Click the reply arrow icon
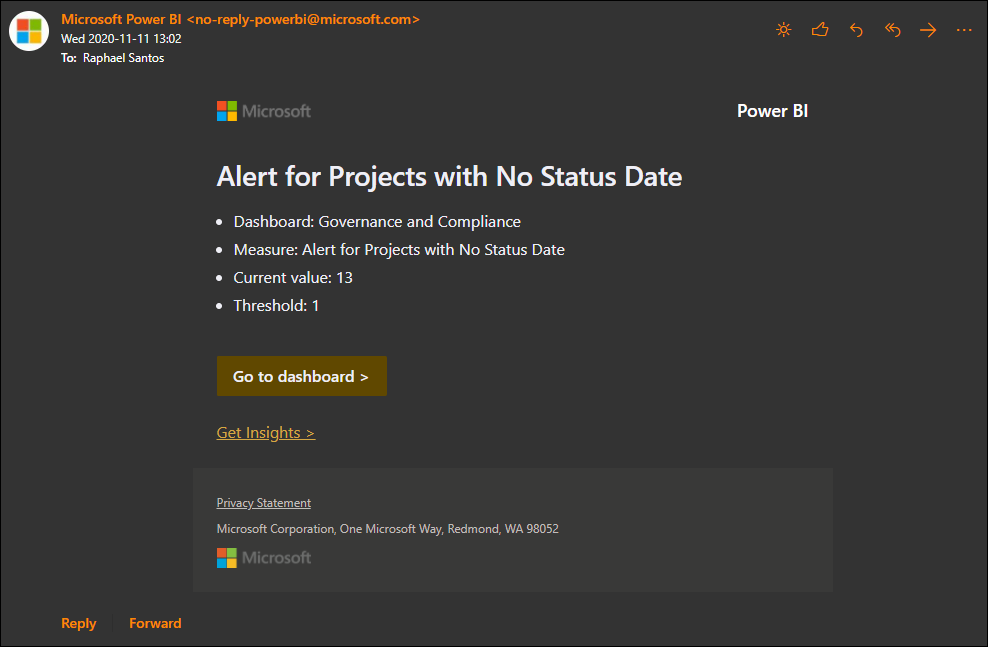 click(x=856, y=30)
